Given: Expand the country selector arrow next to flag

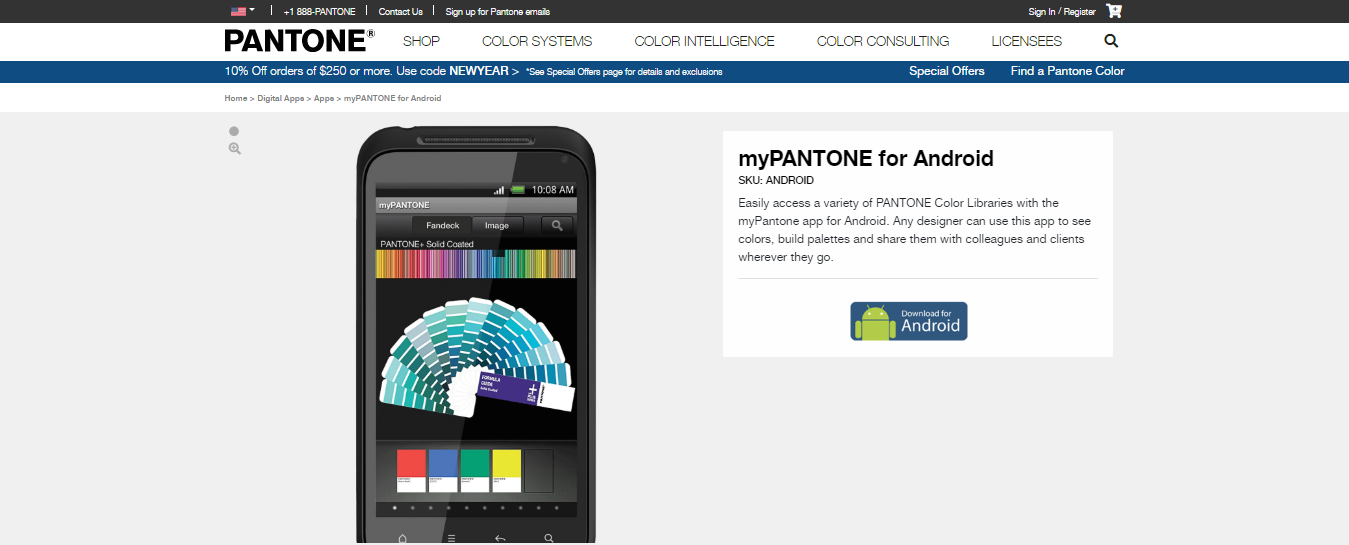Looking at the screenshot, I should [x=252, y=10].
